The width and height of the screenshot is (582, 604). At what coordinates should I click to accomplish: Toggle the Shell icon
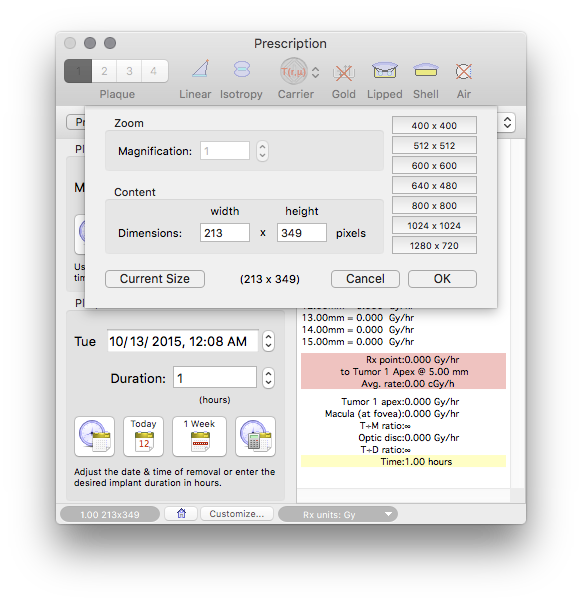[x=426, y=70]
